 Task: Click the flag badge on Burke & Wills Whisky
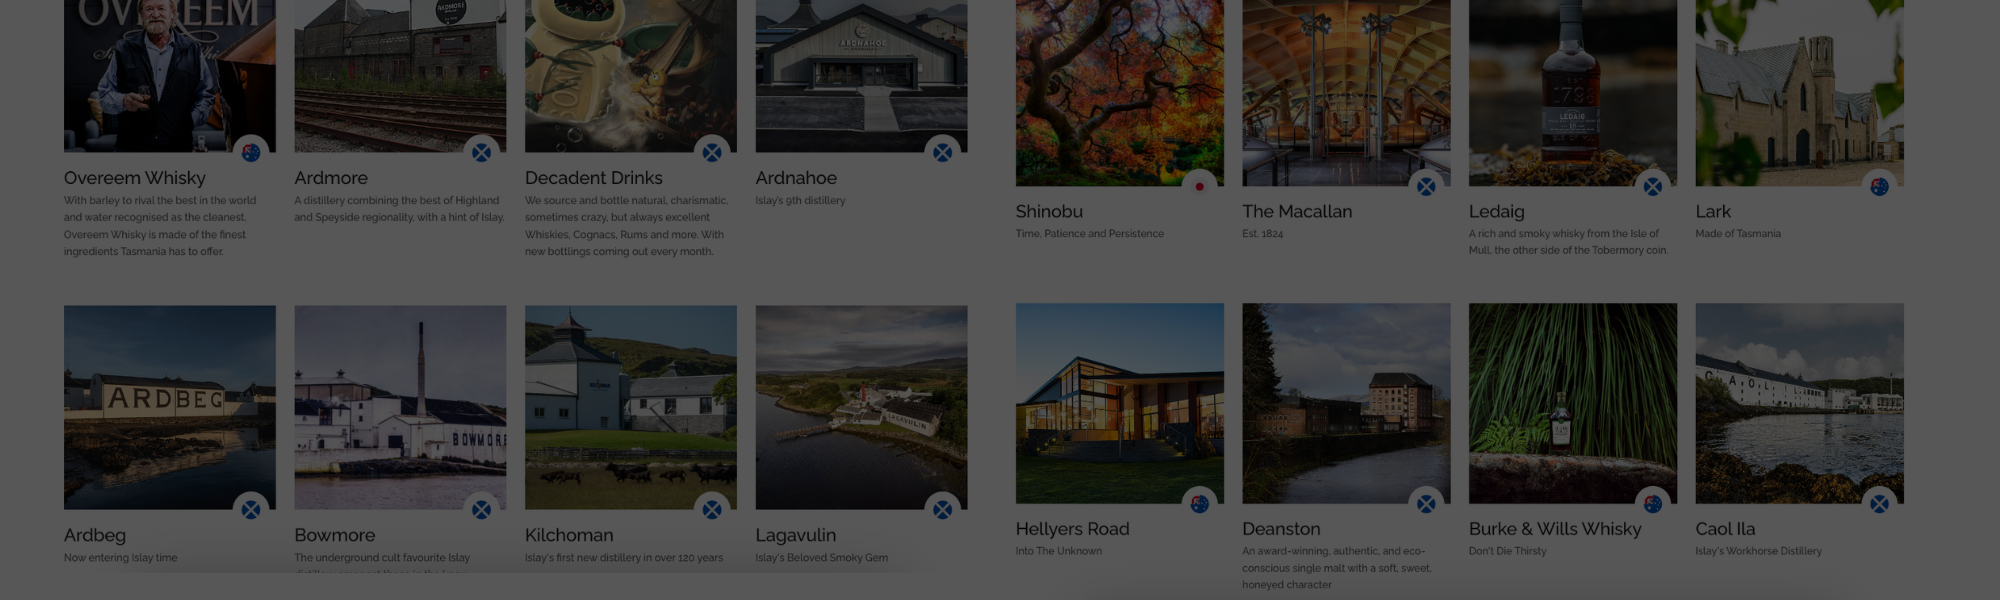pos(1653,504)
